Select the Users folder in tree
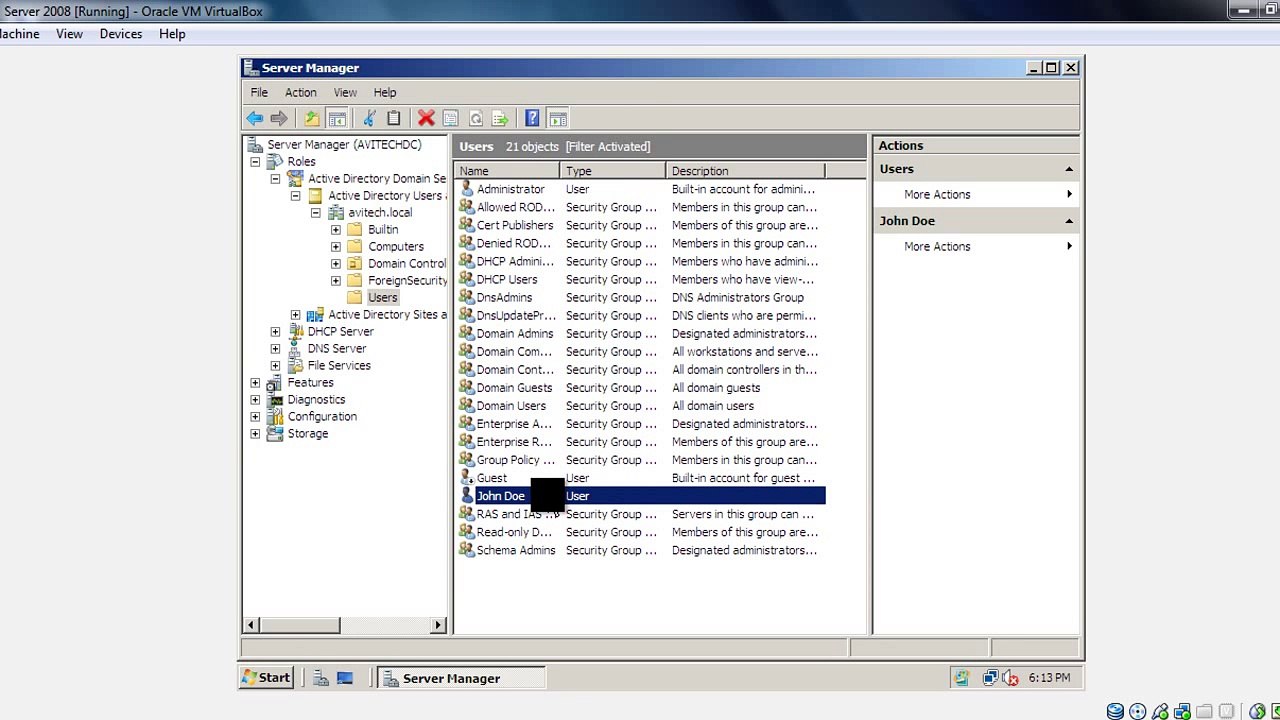 tap(382, 298)
